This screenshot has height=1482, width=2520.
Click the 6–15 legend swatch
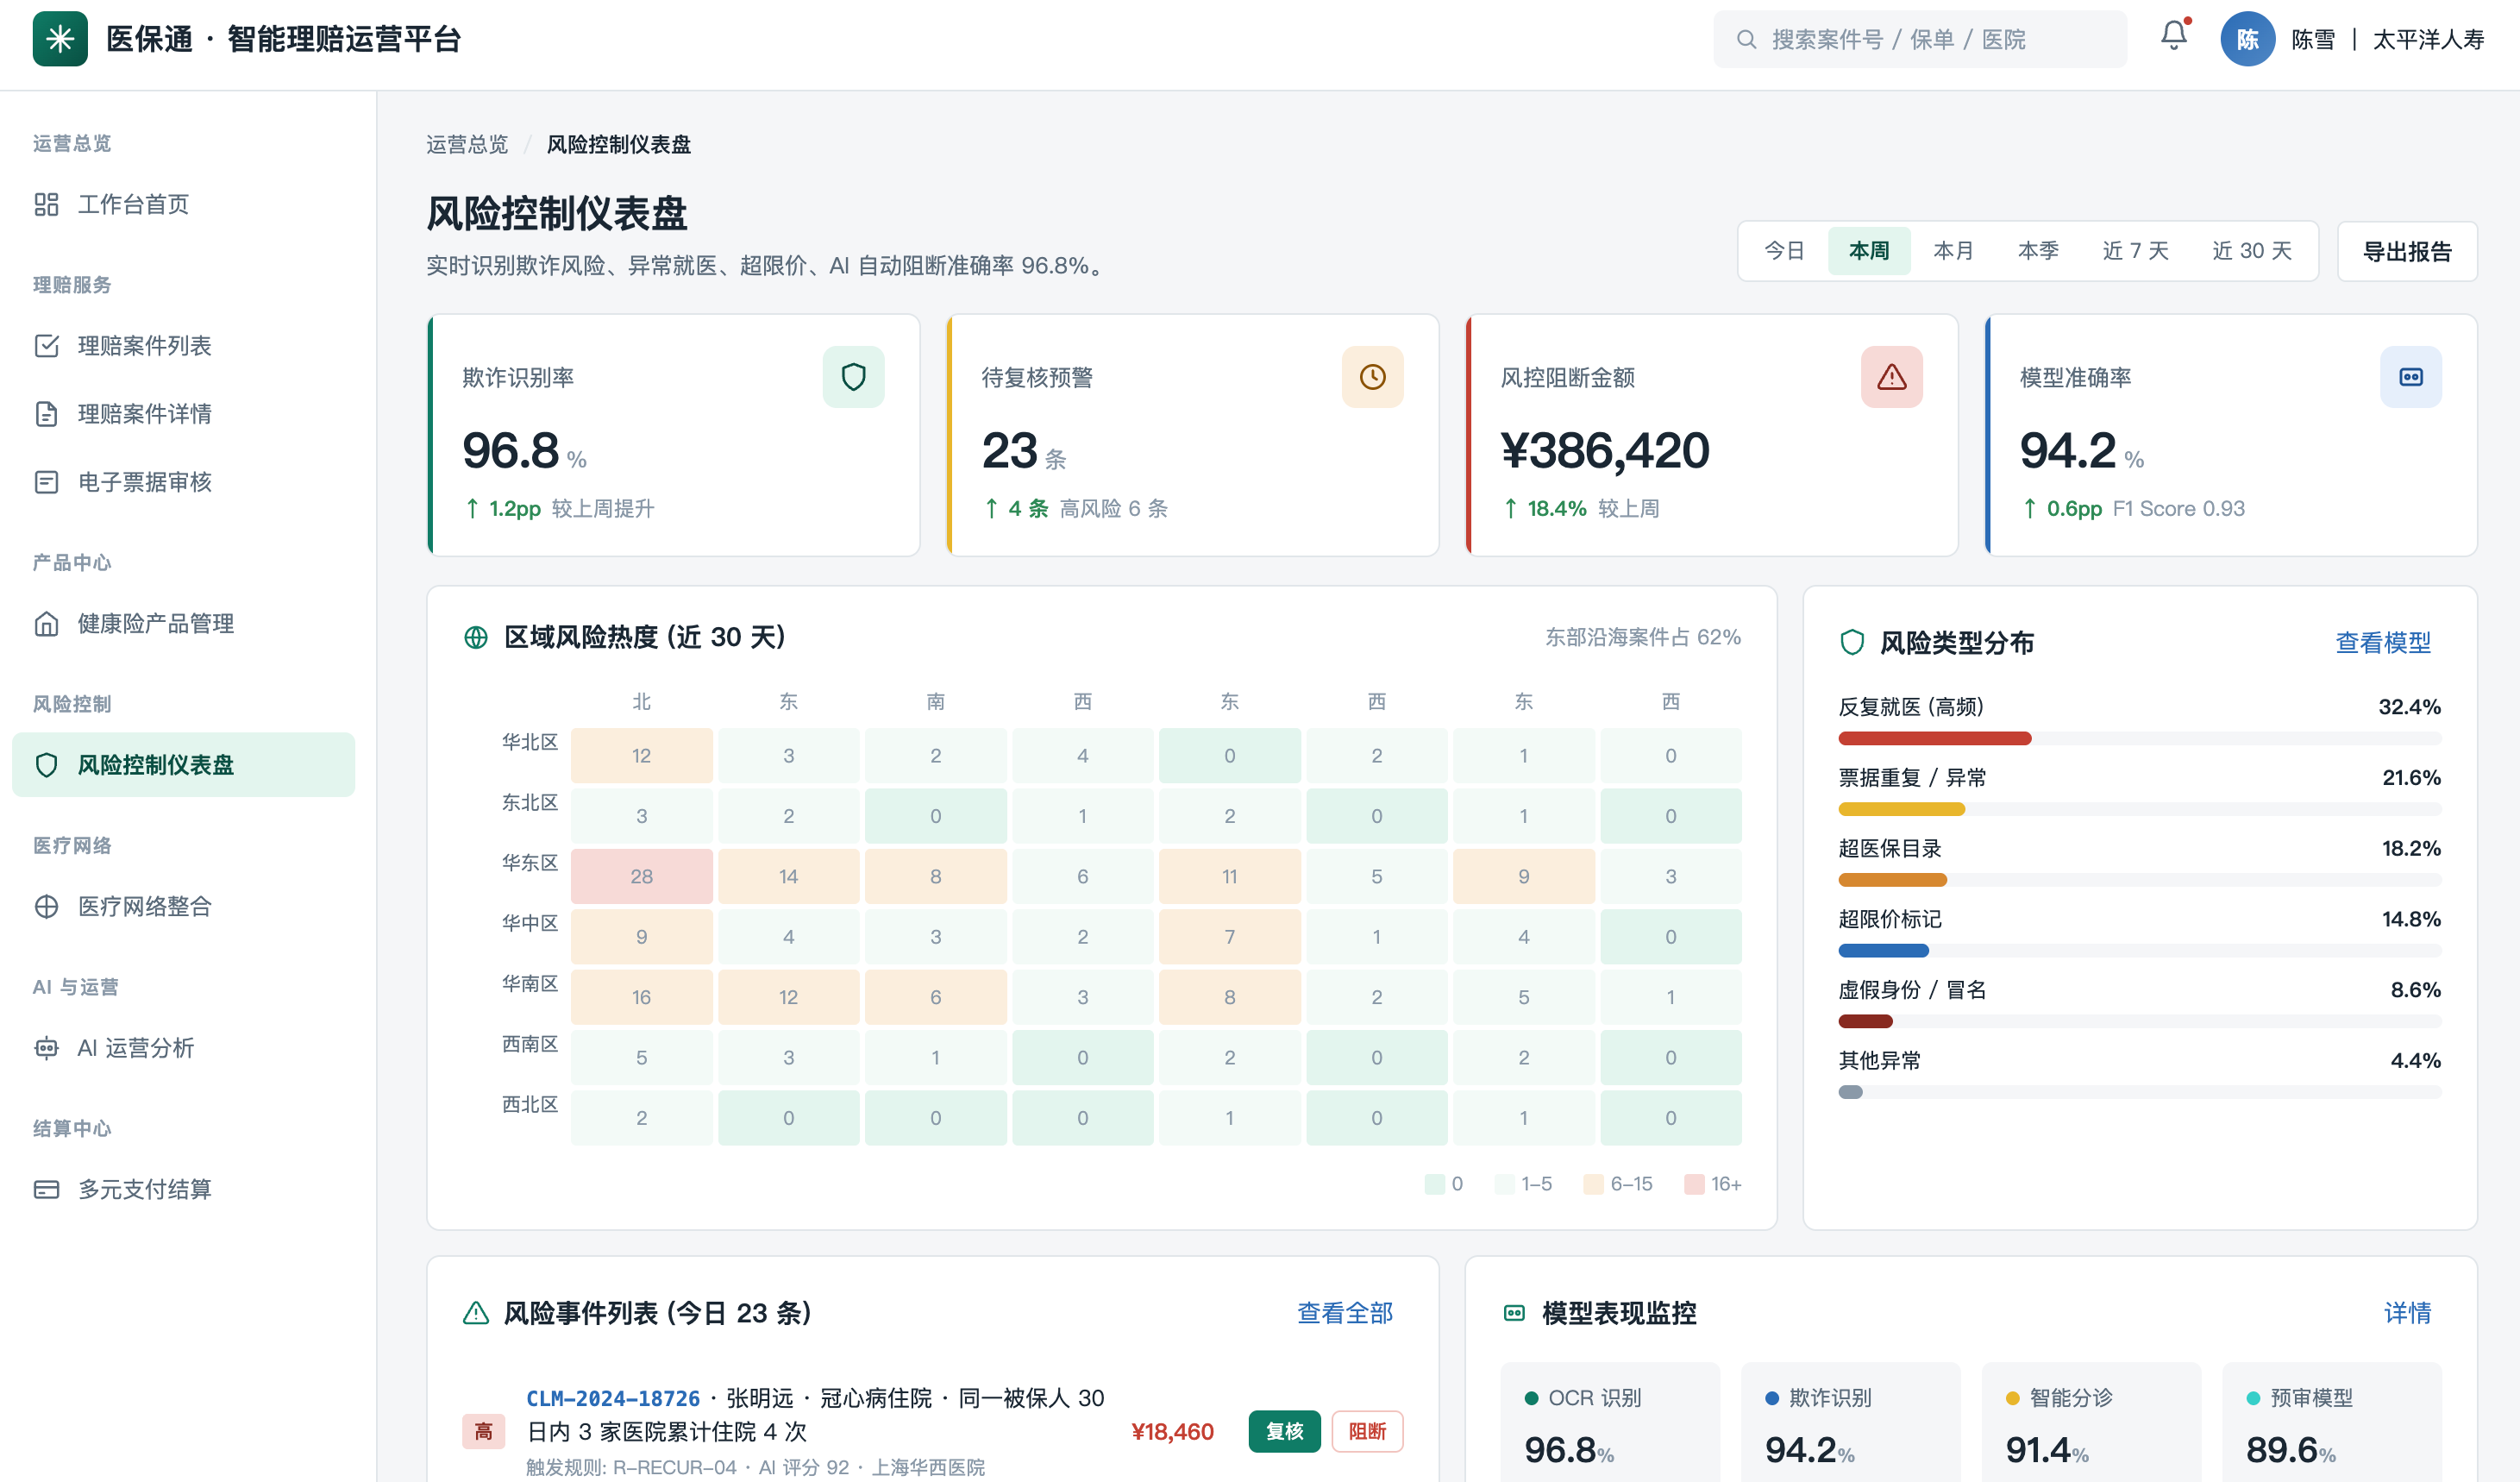1593,1184
